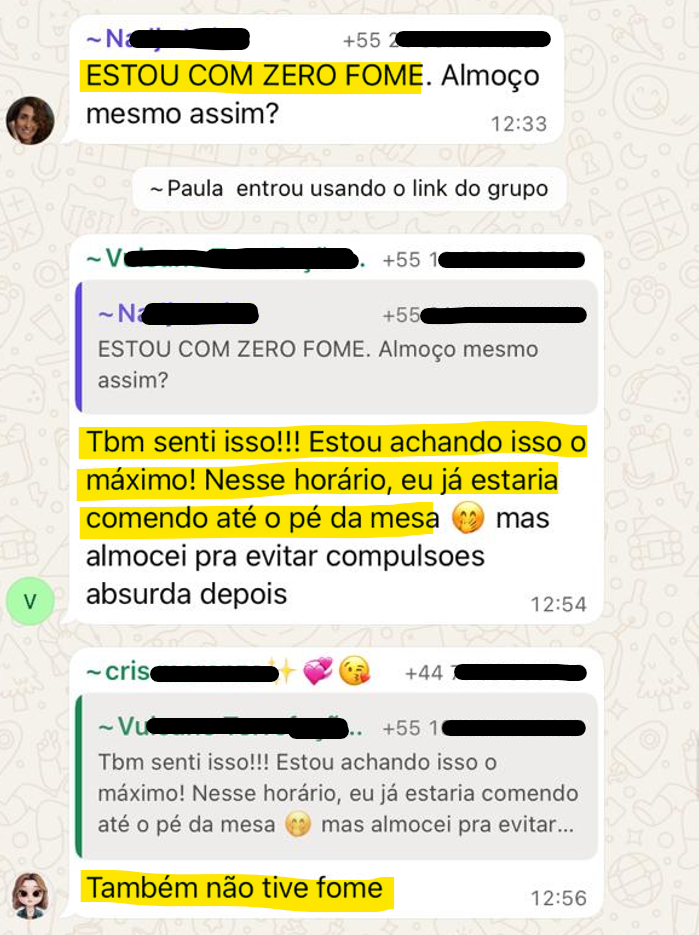Tap the 12:33 timestamp on first message
Screen dimensions: 699x935
[x=518, y=124]
